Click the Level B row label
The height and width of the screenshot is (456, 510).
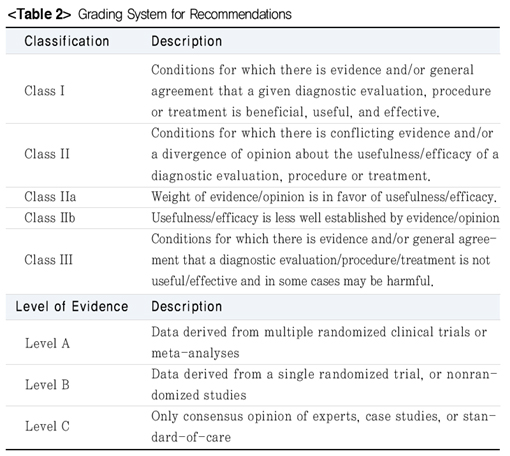coord(47,385)
